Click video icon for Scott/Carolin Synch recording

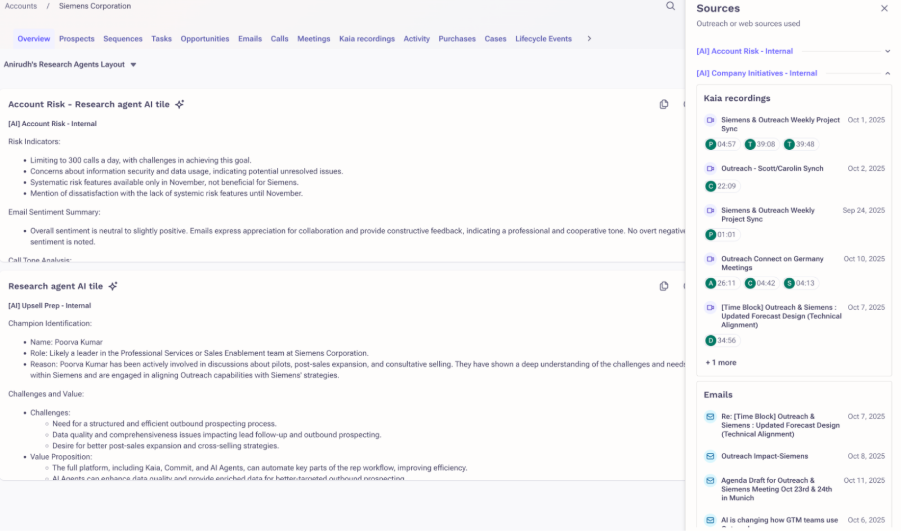(x=710, y=168)
